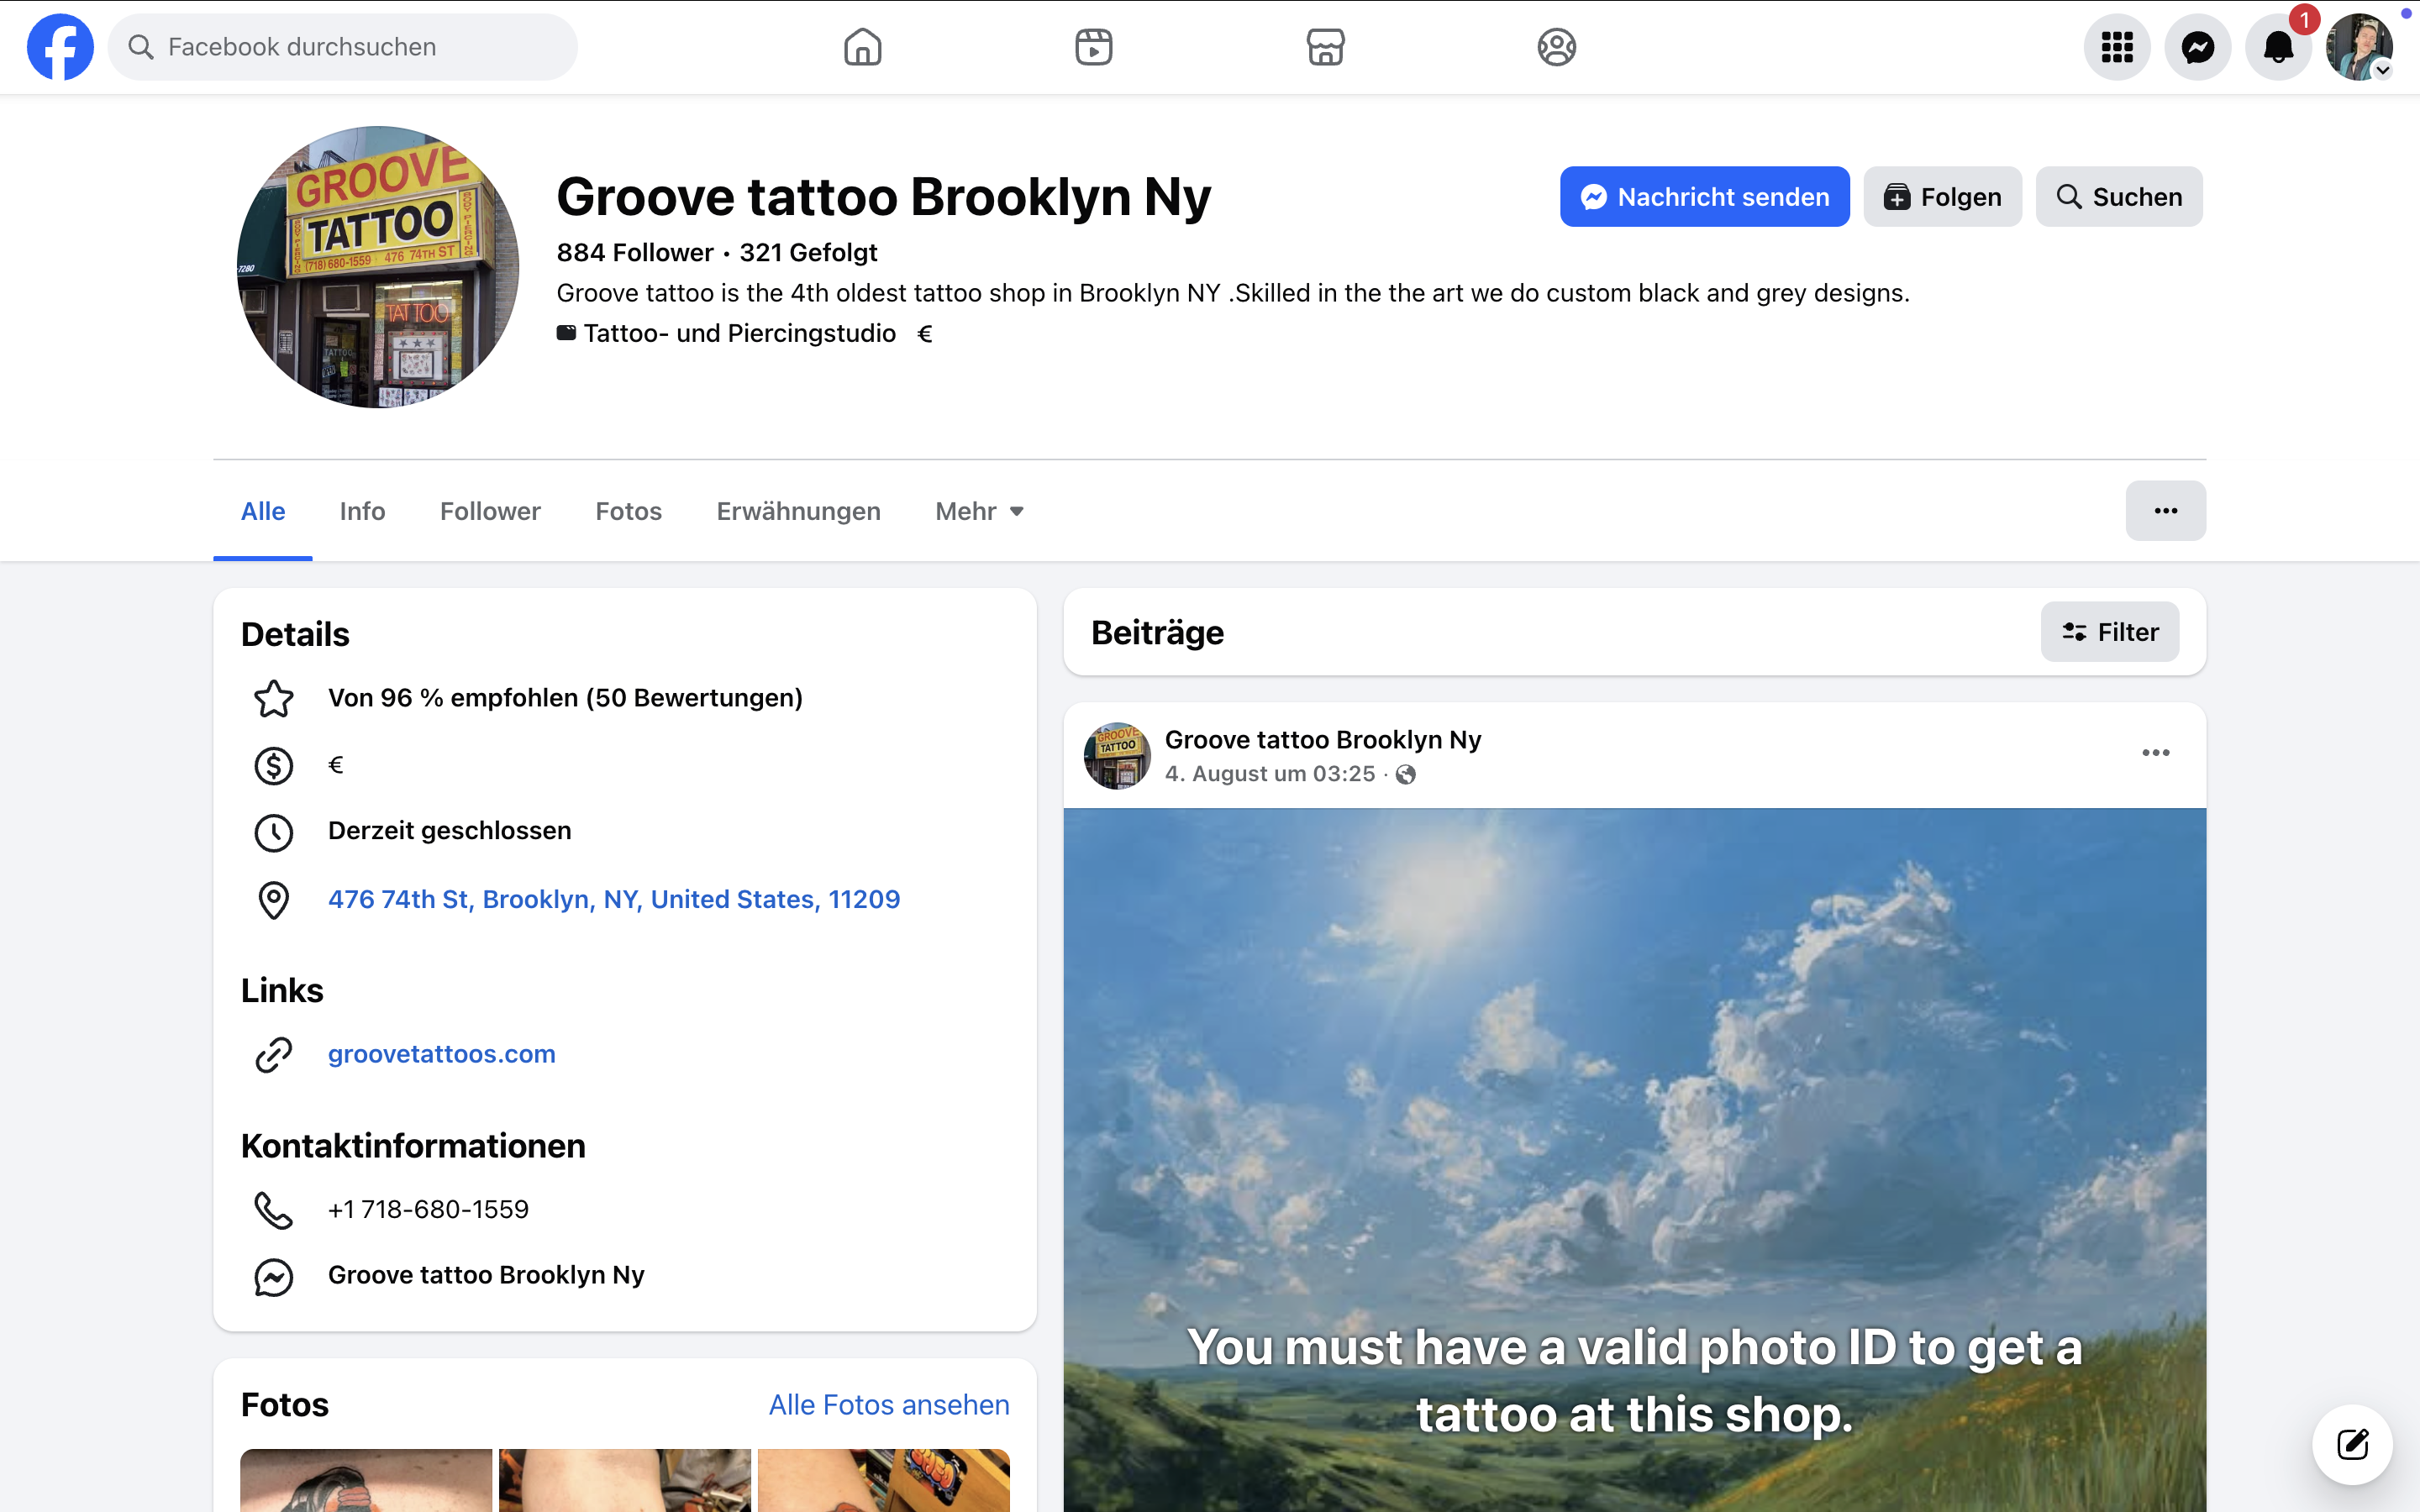
Task: Click the Folgen button
Action: (1942, 197)
